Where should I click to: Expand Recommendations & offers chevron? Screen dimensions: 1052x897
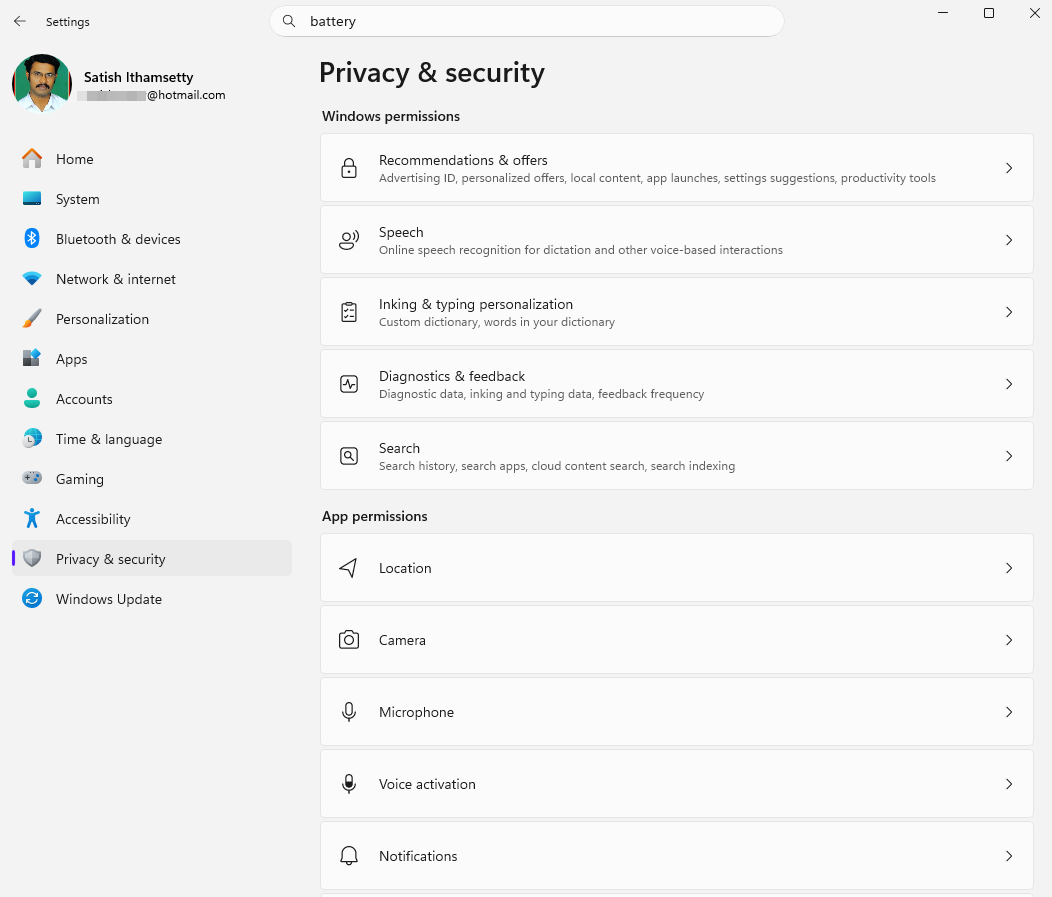tap(1009, 168)
